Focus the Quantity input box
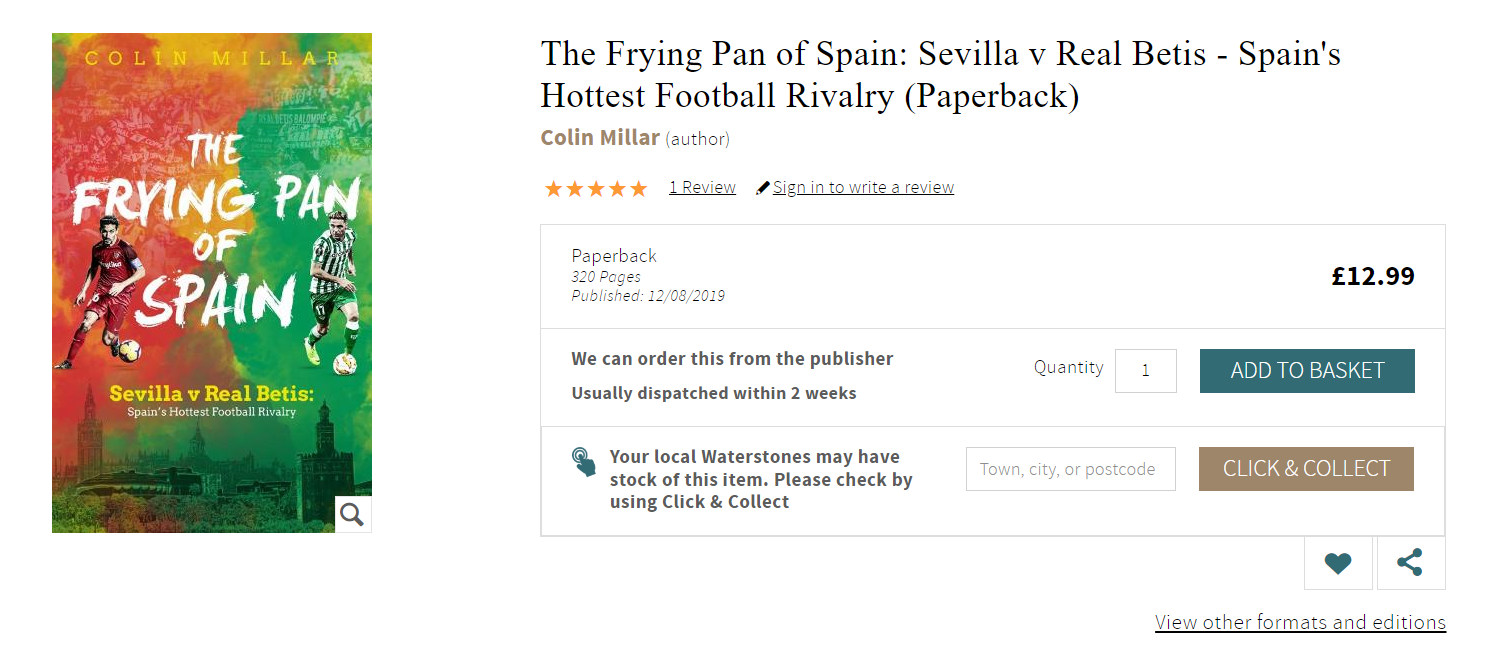Screen dimensions: 1487x658 pyautogui.click(x=1145, y=370)
